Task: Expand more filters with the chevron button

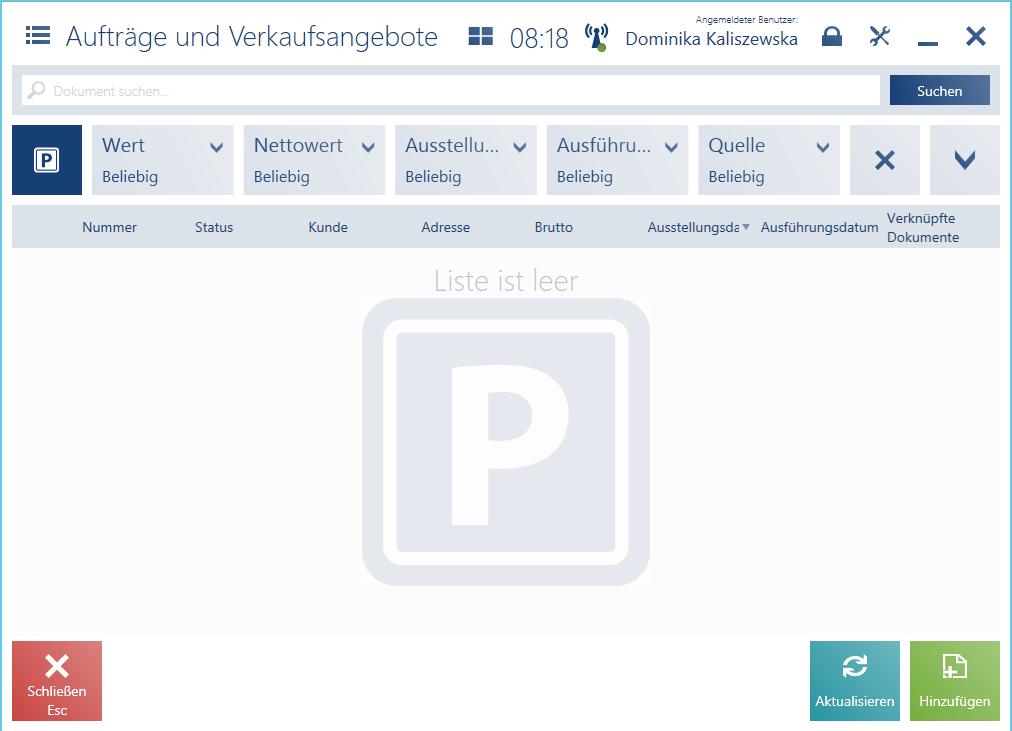Action: tap(964, 160)
